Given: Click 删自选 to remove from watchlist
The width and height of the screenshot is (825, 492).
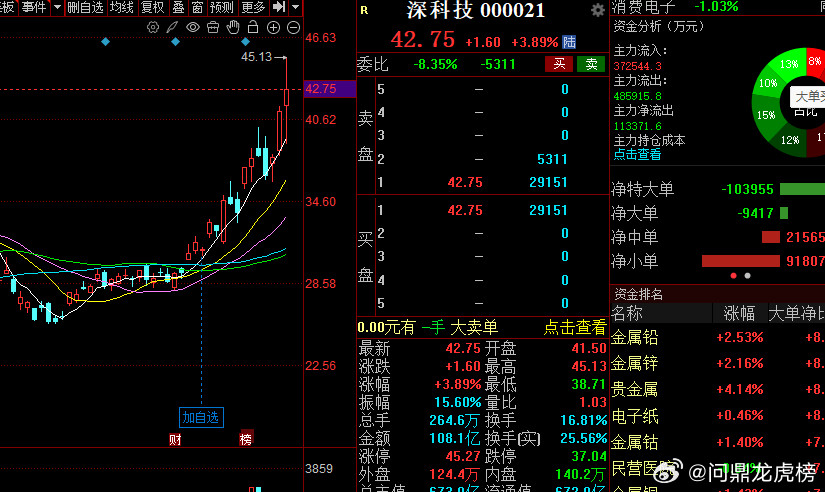Looking at the screenshot, I should [85, 7].
